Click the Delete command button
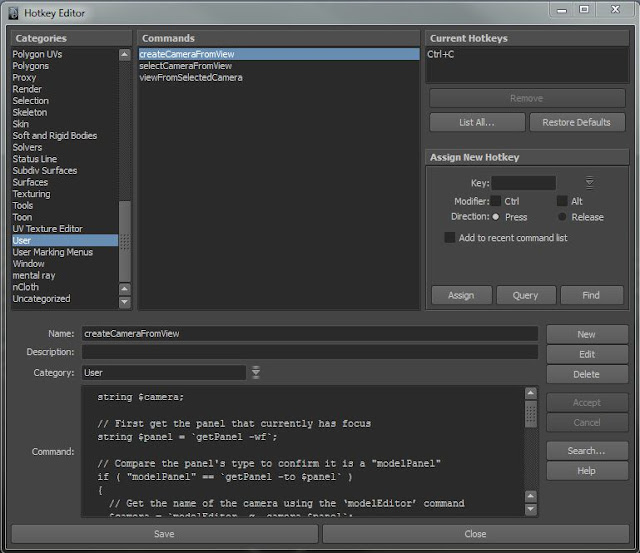This screenshot has width=640, height=553. point(587,374)
